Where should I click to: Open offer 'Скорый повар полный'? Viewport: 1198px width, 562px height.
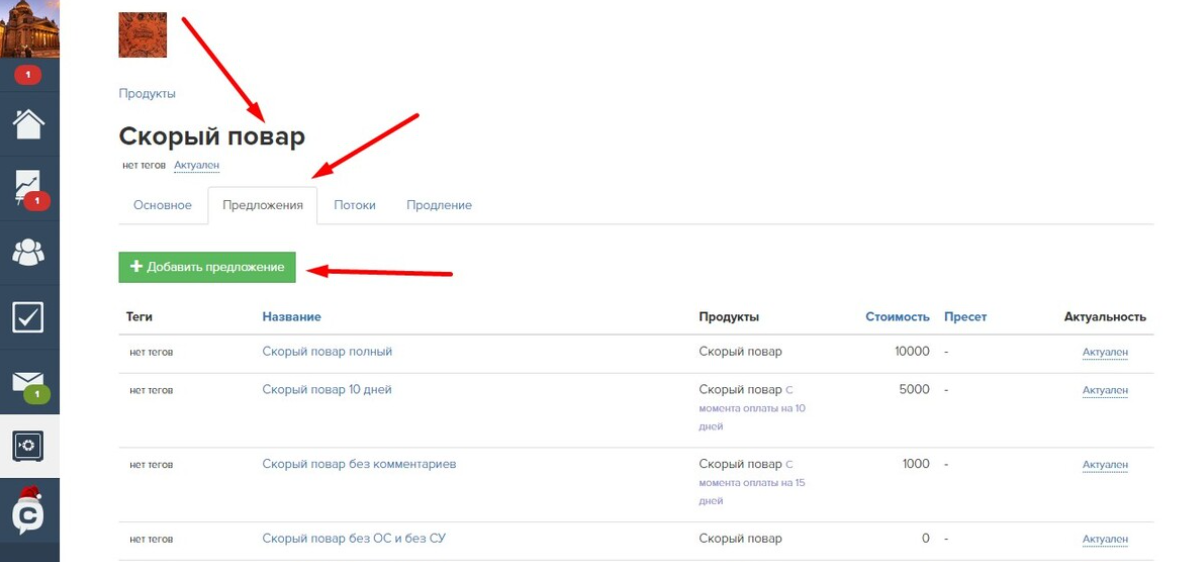pyautogui.click(x=327, y=352)
